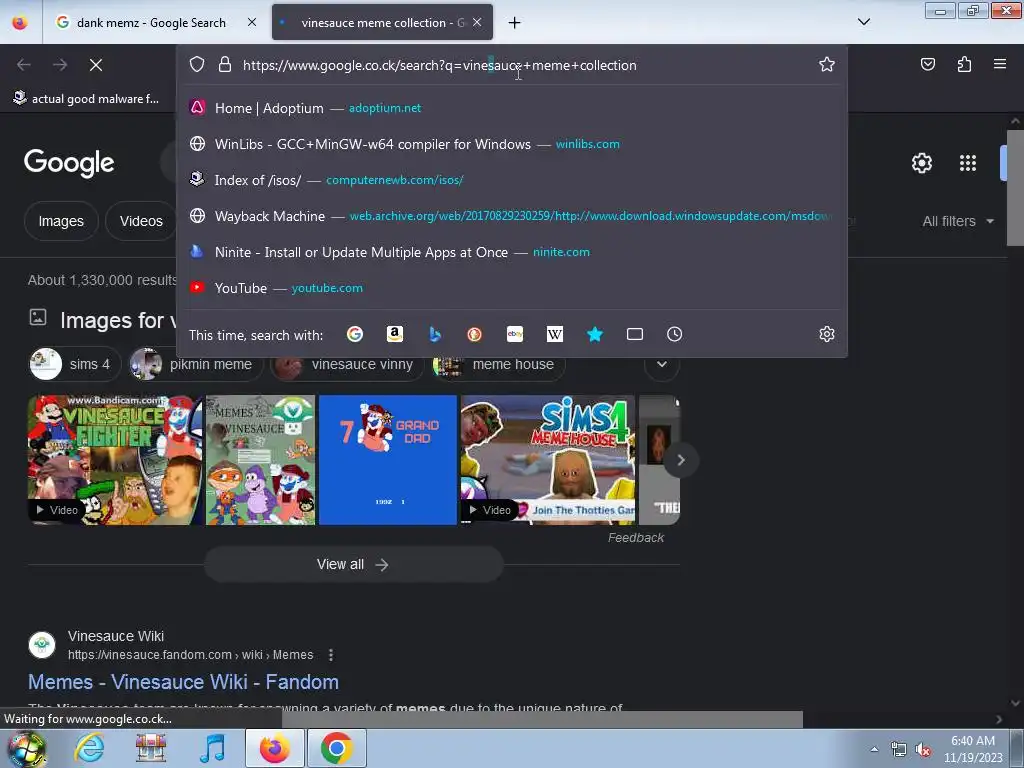Screen dimensions: 1024x768
Task: List all tabs with chevron
Action: click(x=863, y=22)
